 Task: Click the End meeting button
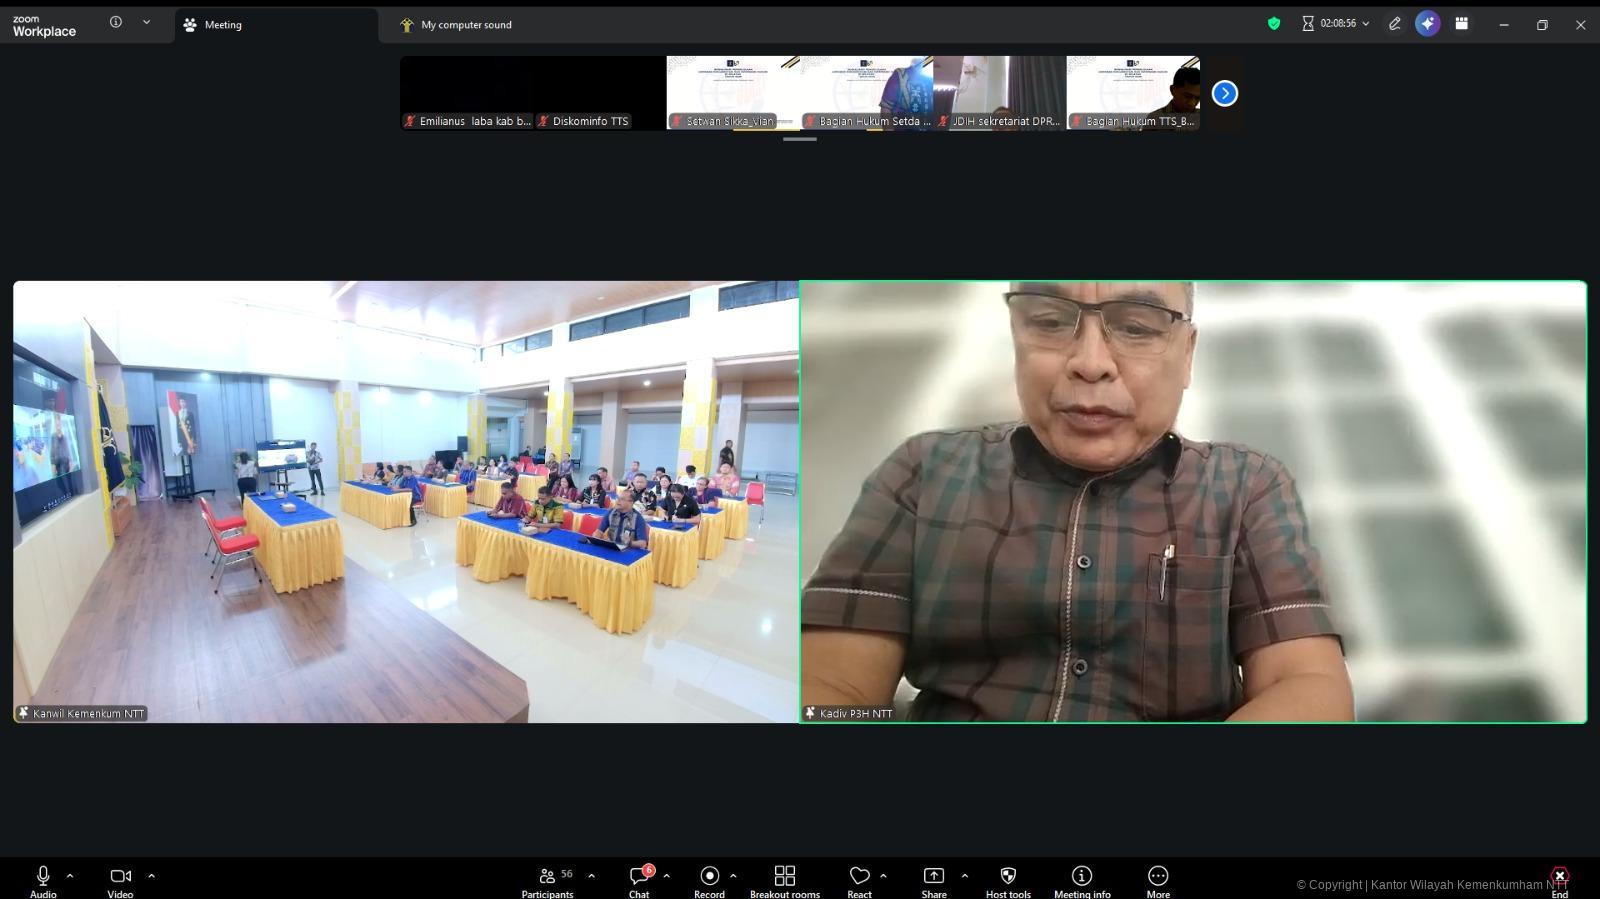click(x=1559, y=878)
